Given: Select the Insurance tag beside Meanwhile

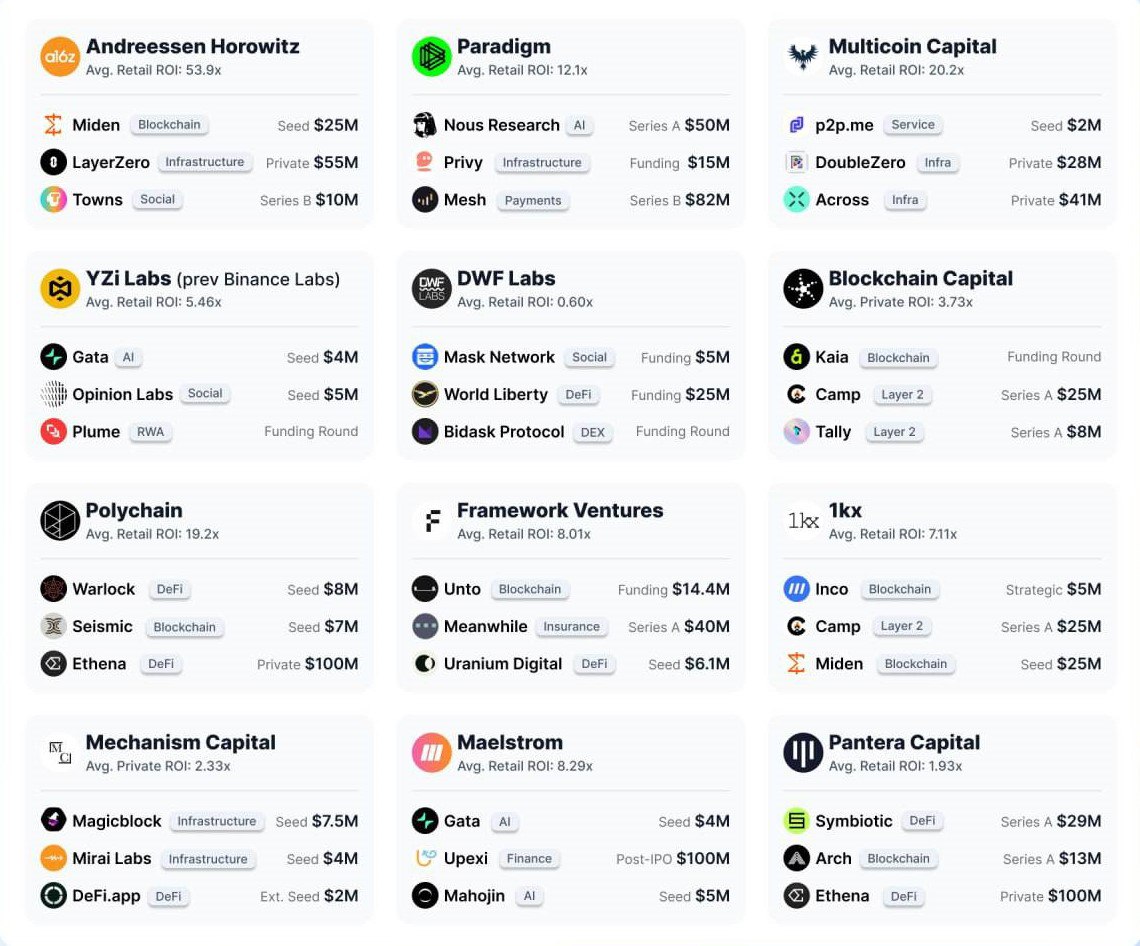Looking at the screenshot, I should [x=571, y=627].
